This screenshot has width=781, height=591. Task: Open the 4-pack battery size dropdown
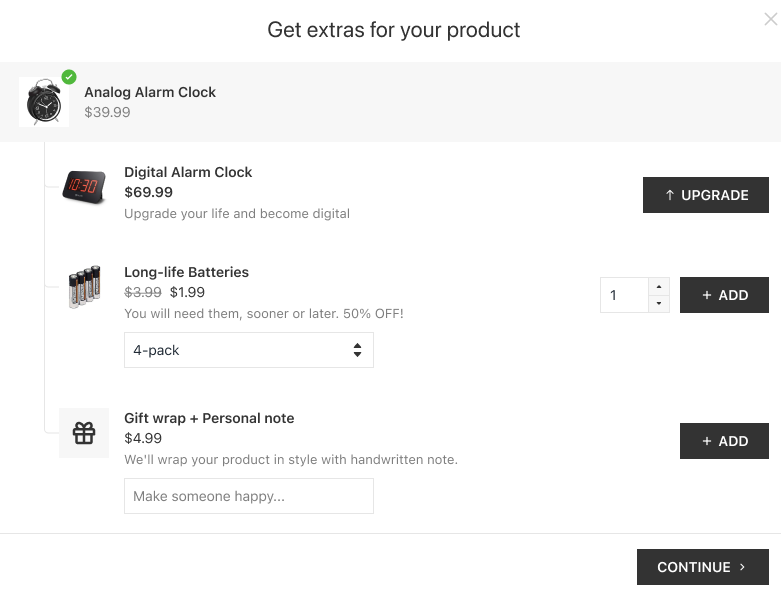point(248,350)
